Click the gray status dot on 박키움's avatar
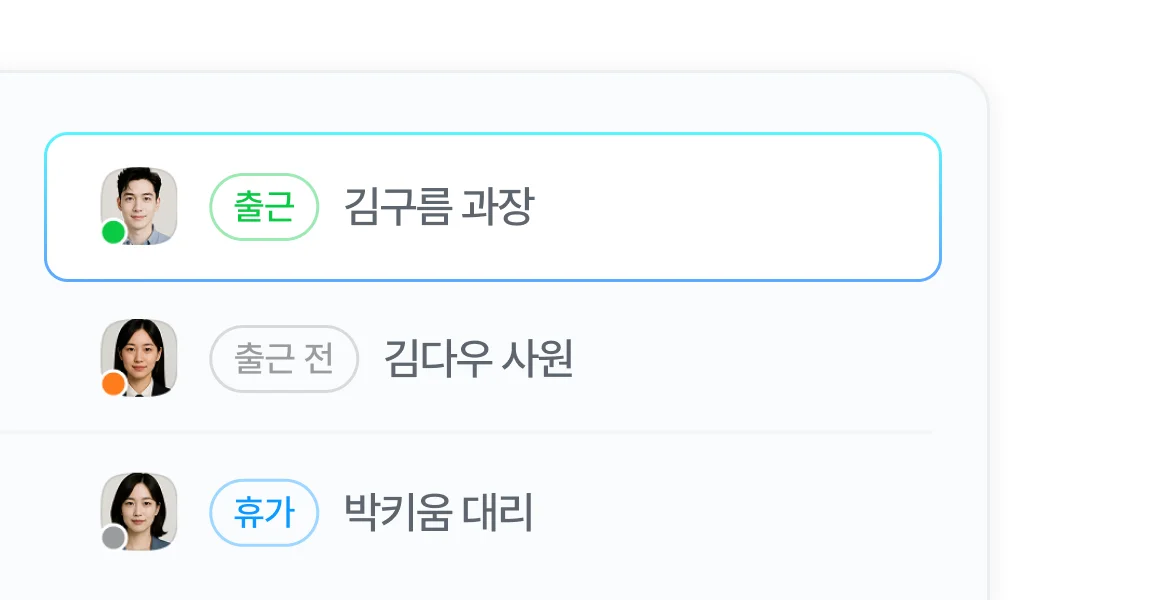This screenshot has width=1176, height=600. [x=113, y=537]
